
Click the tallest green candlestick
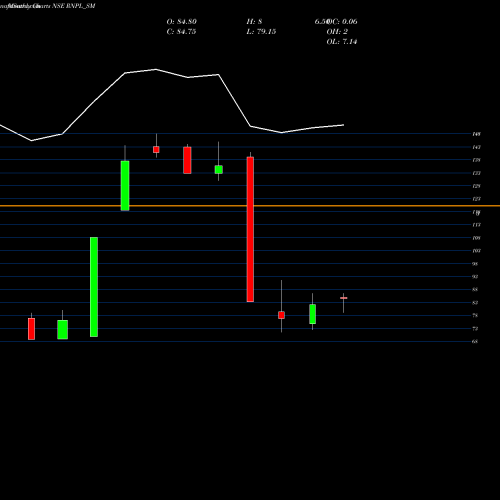point(94,287)
